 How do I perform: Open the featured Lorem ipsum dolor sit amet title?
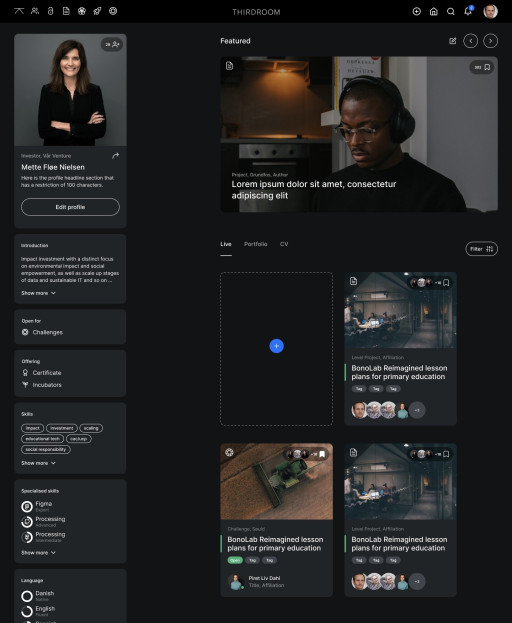314,190
